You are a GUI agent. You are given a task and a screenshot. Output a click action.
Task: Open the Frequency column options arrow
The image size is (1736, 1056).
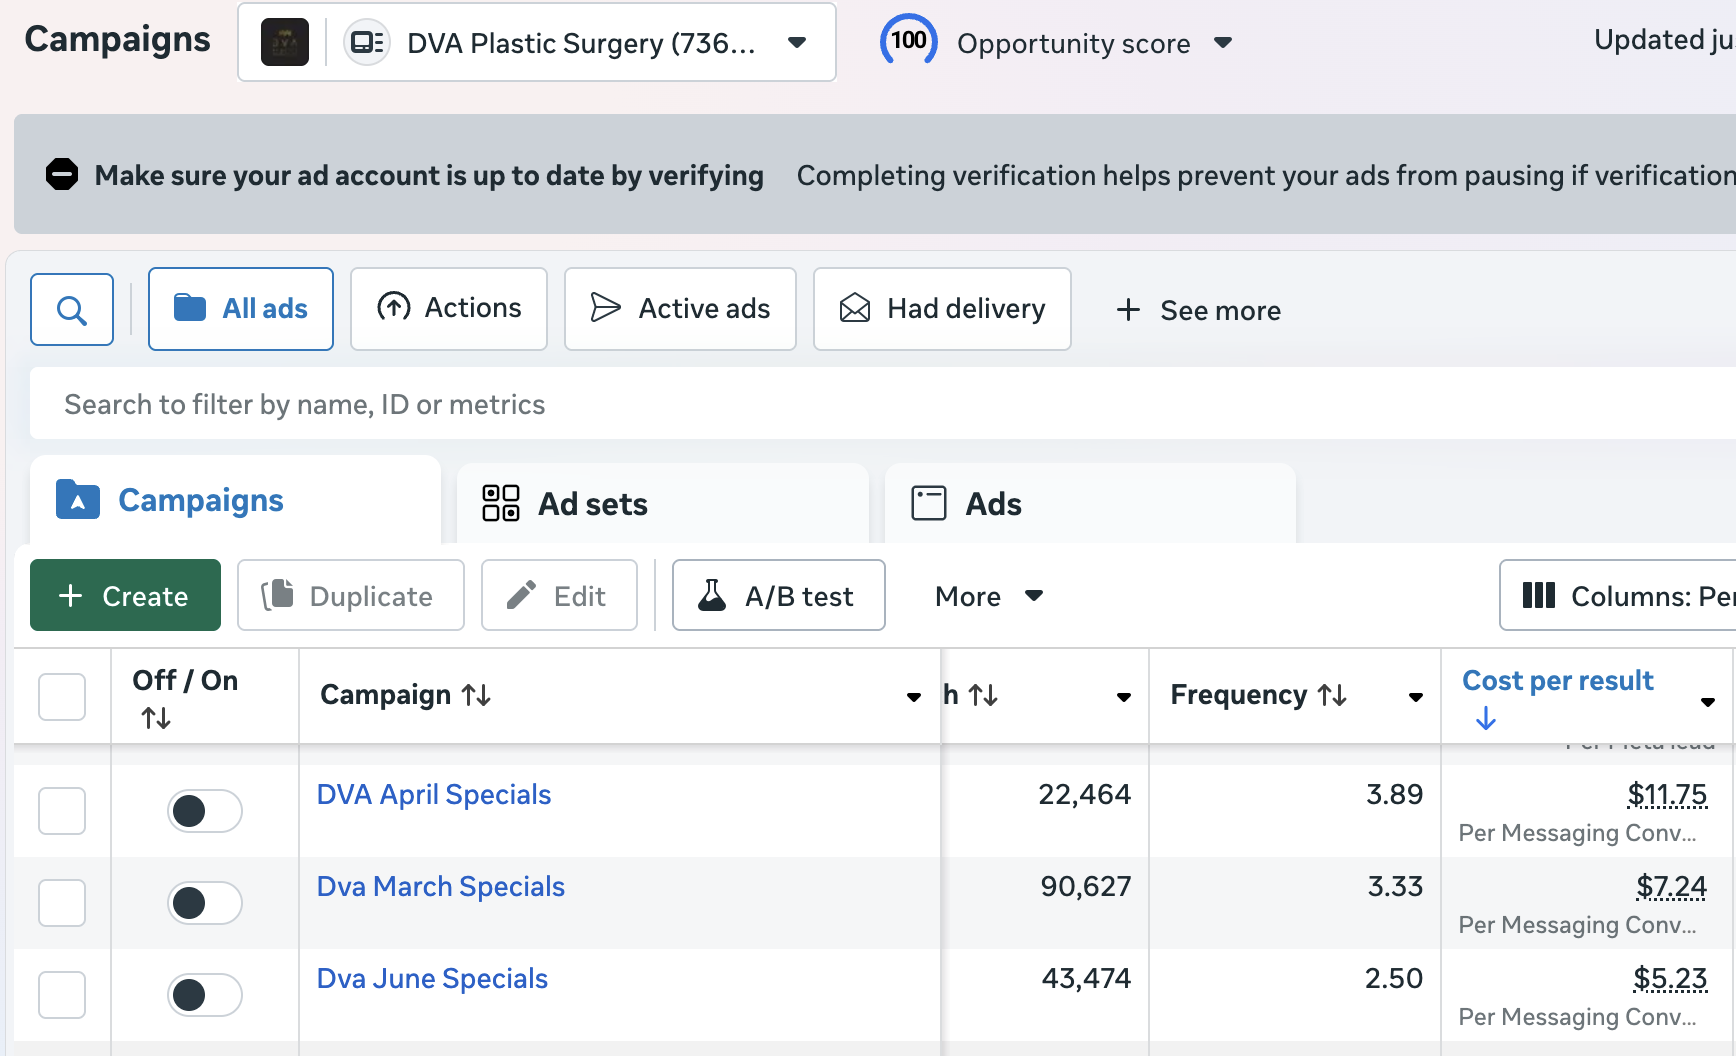tap(1416, 697)
